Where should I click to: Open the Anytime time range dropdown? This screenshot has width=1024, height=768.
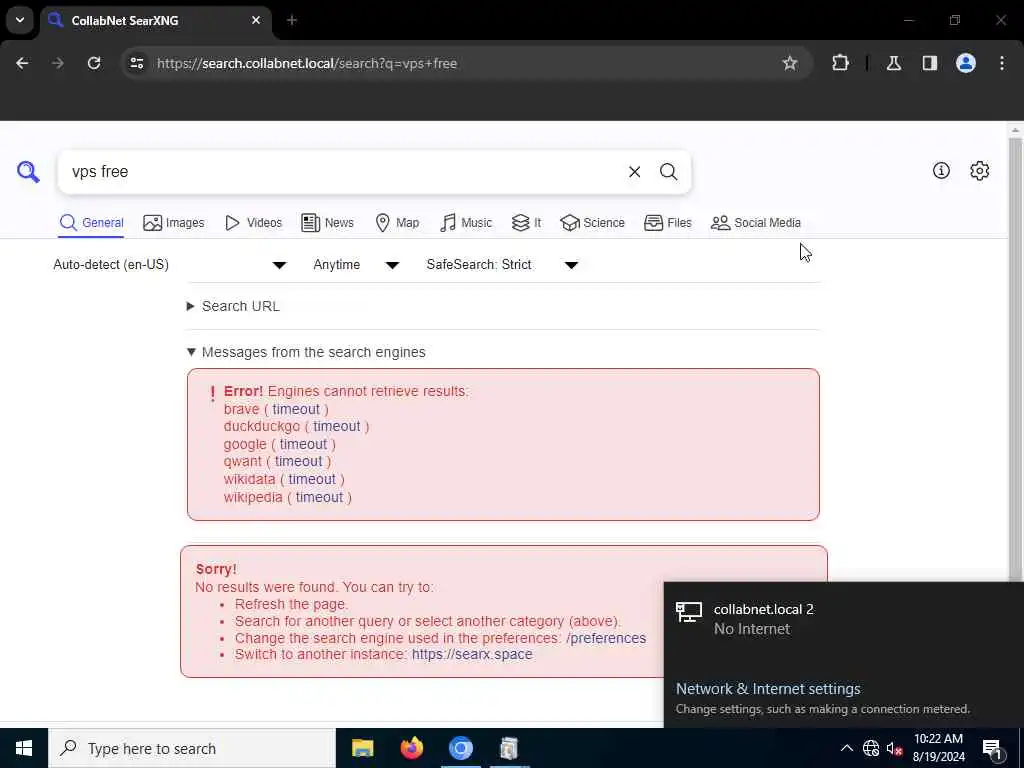(356, 264)
